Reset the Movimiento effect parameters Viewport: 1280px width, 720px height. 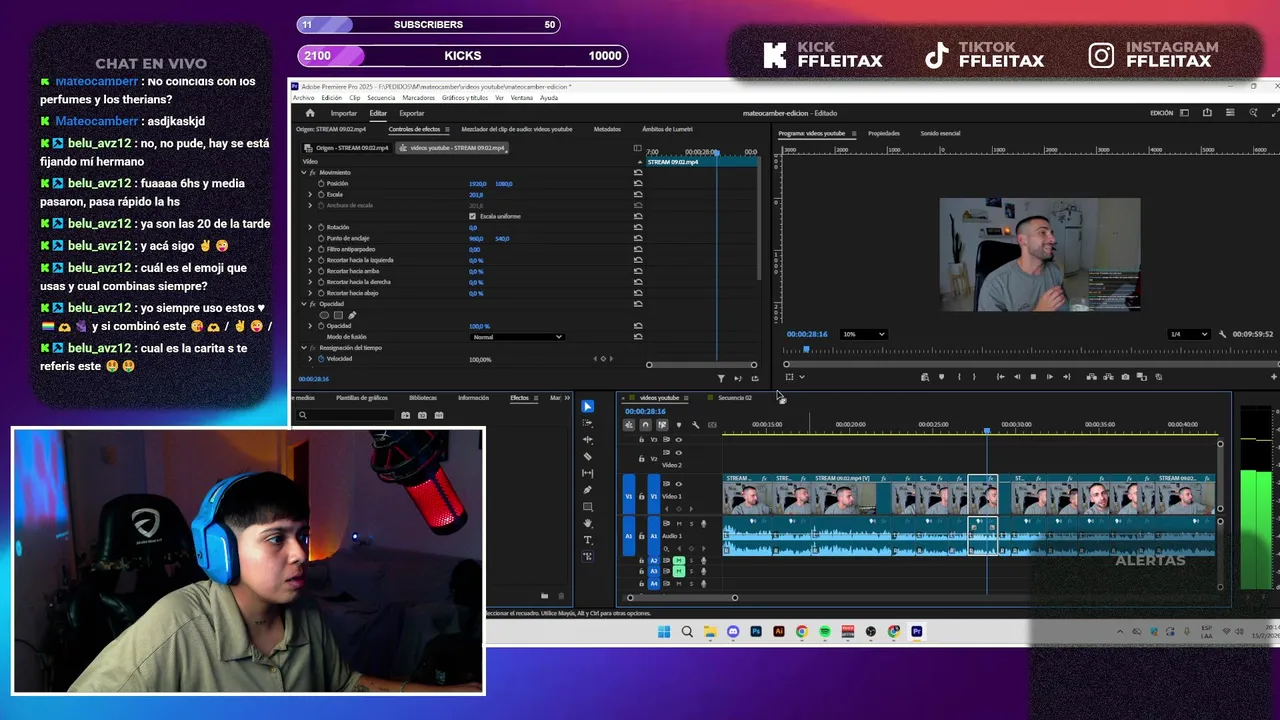click(638, 172)
